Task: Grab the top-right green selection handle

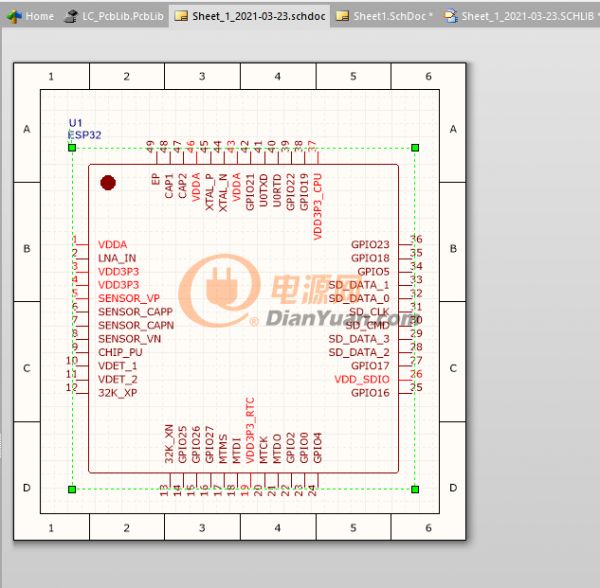Action: pyautogui.click(x=415, y=148)
